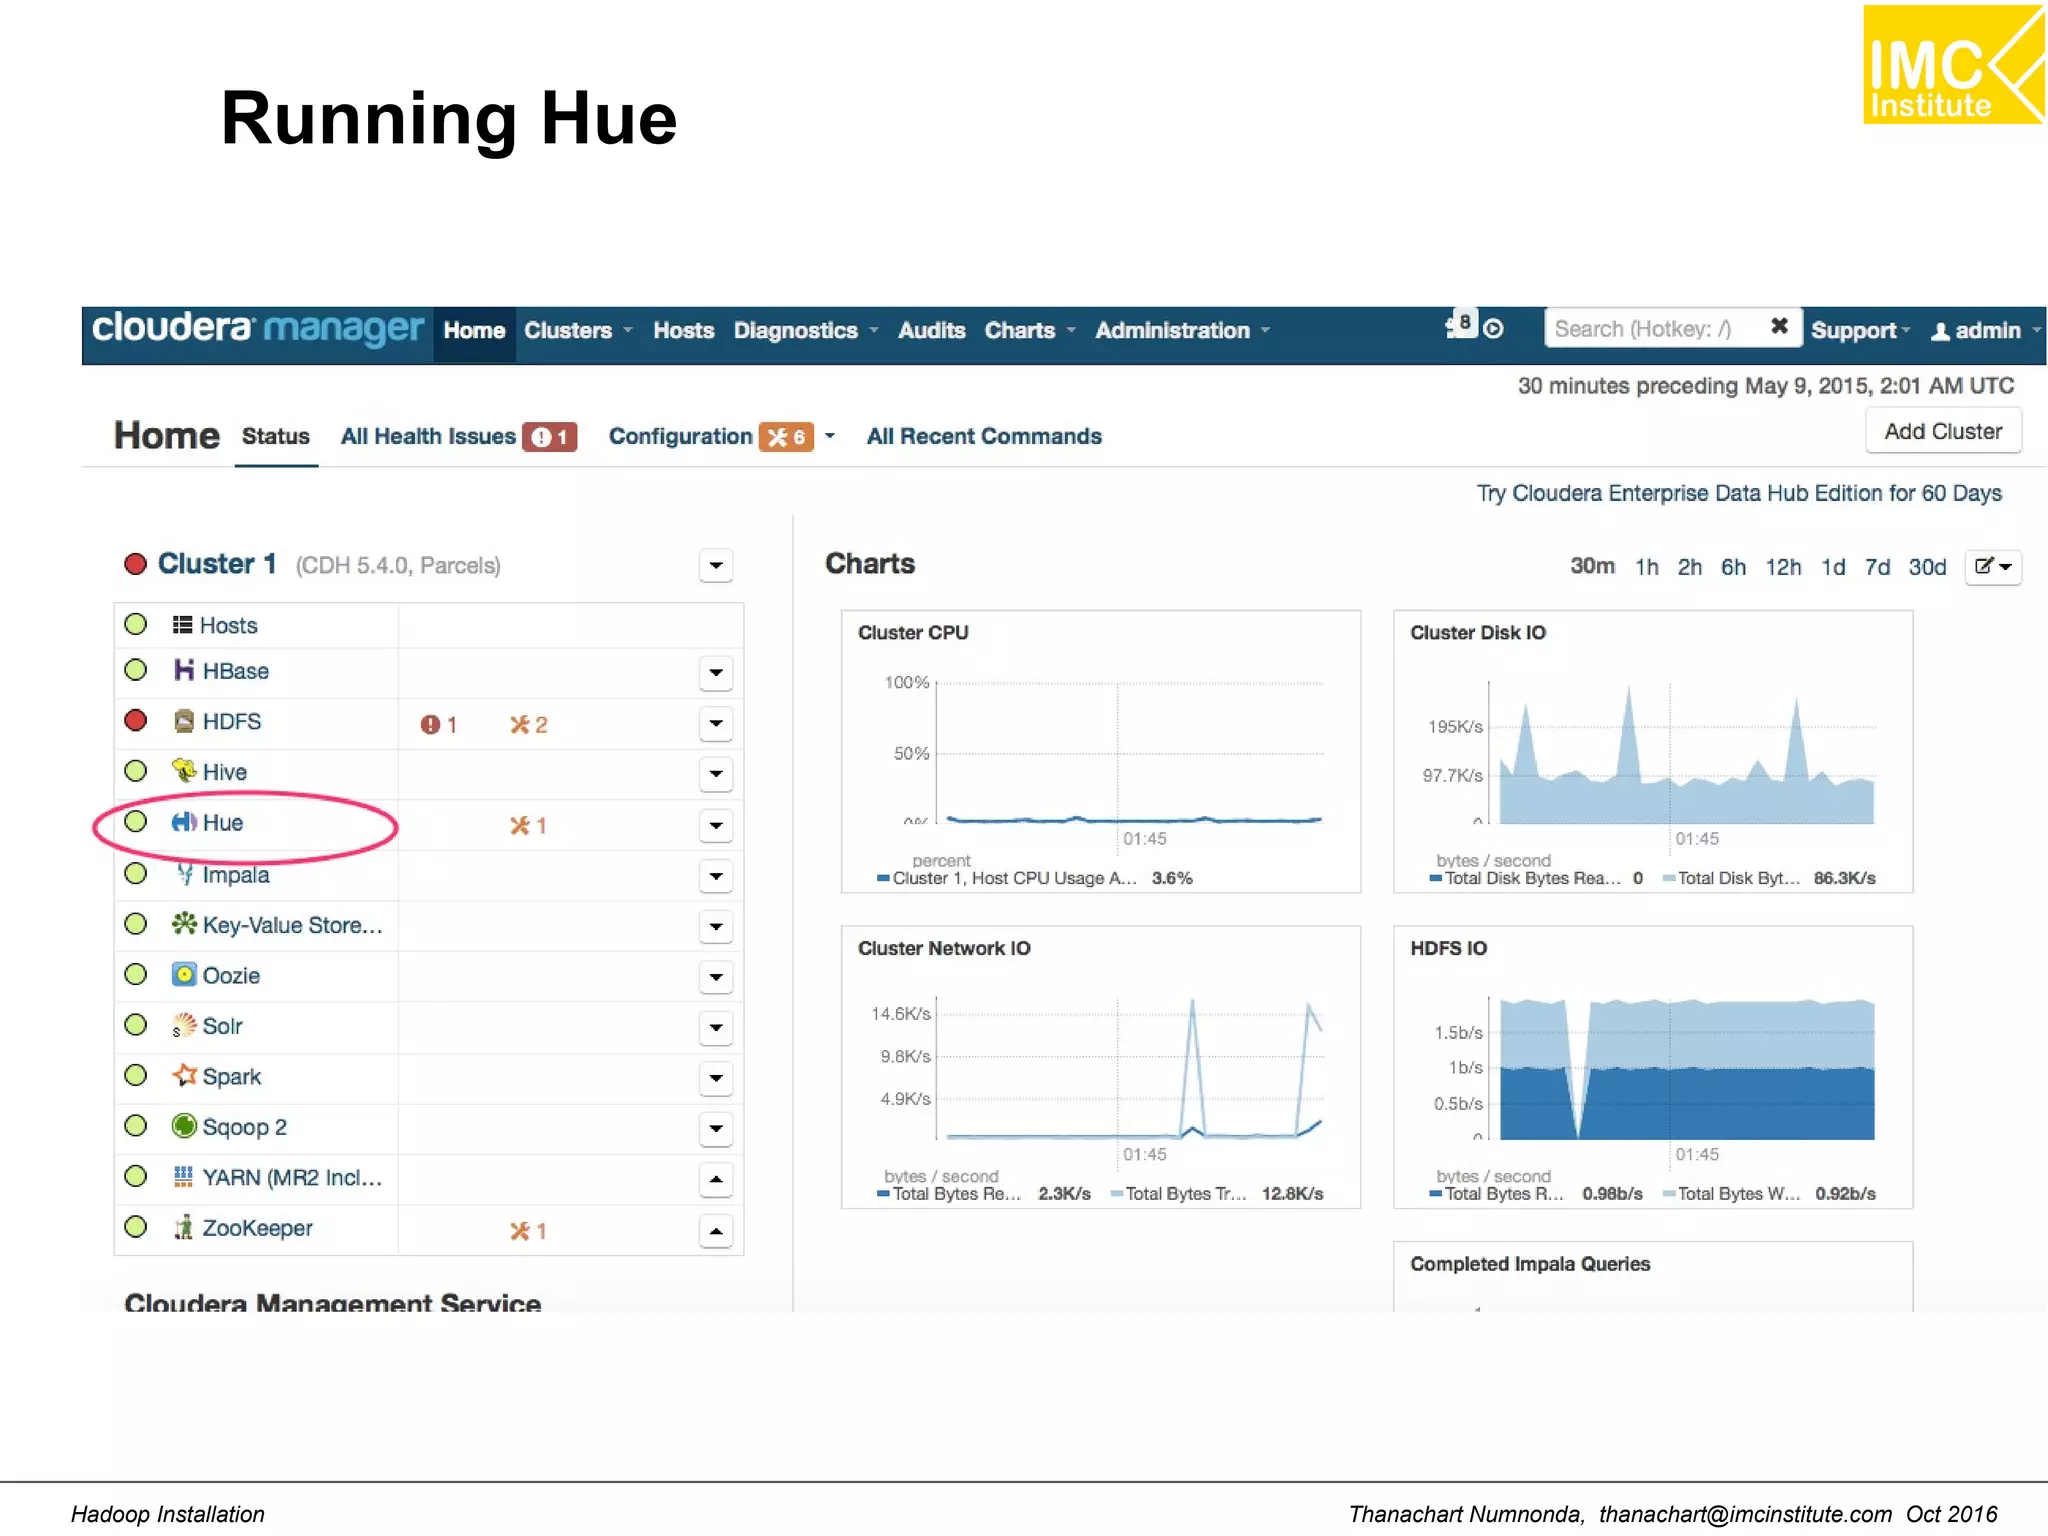
Task: Open Oozie actions dropdown
Action: click(716, 977)
